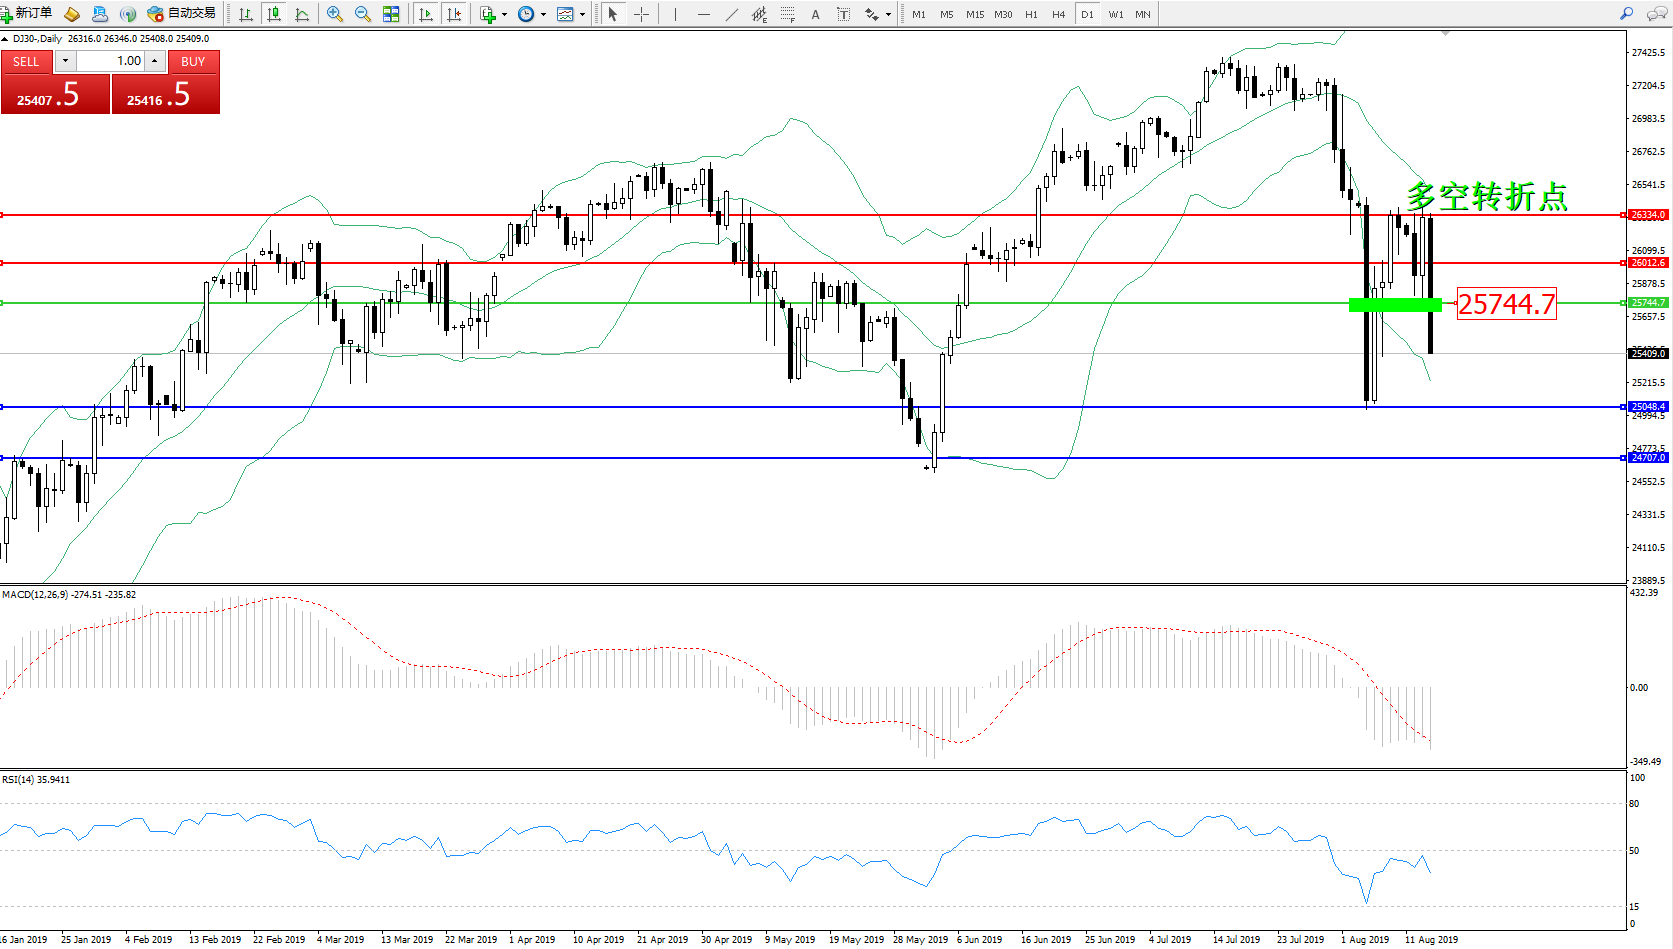Viewport: 1673px width, 949px height.
Task: Open the periodicity clock dropdown arrow
Action: click(543, 15)
